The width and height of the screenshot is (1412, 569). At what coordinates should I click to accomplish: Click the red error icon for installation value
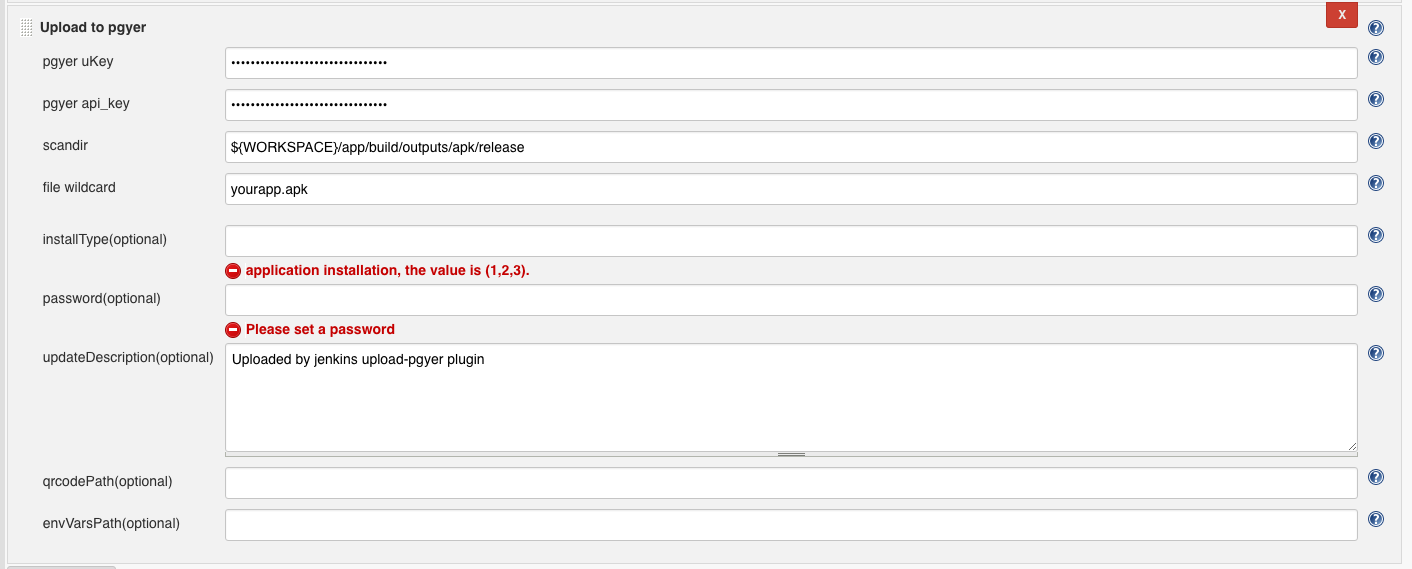[x=233, y=270]
